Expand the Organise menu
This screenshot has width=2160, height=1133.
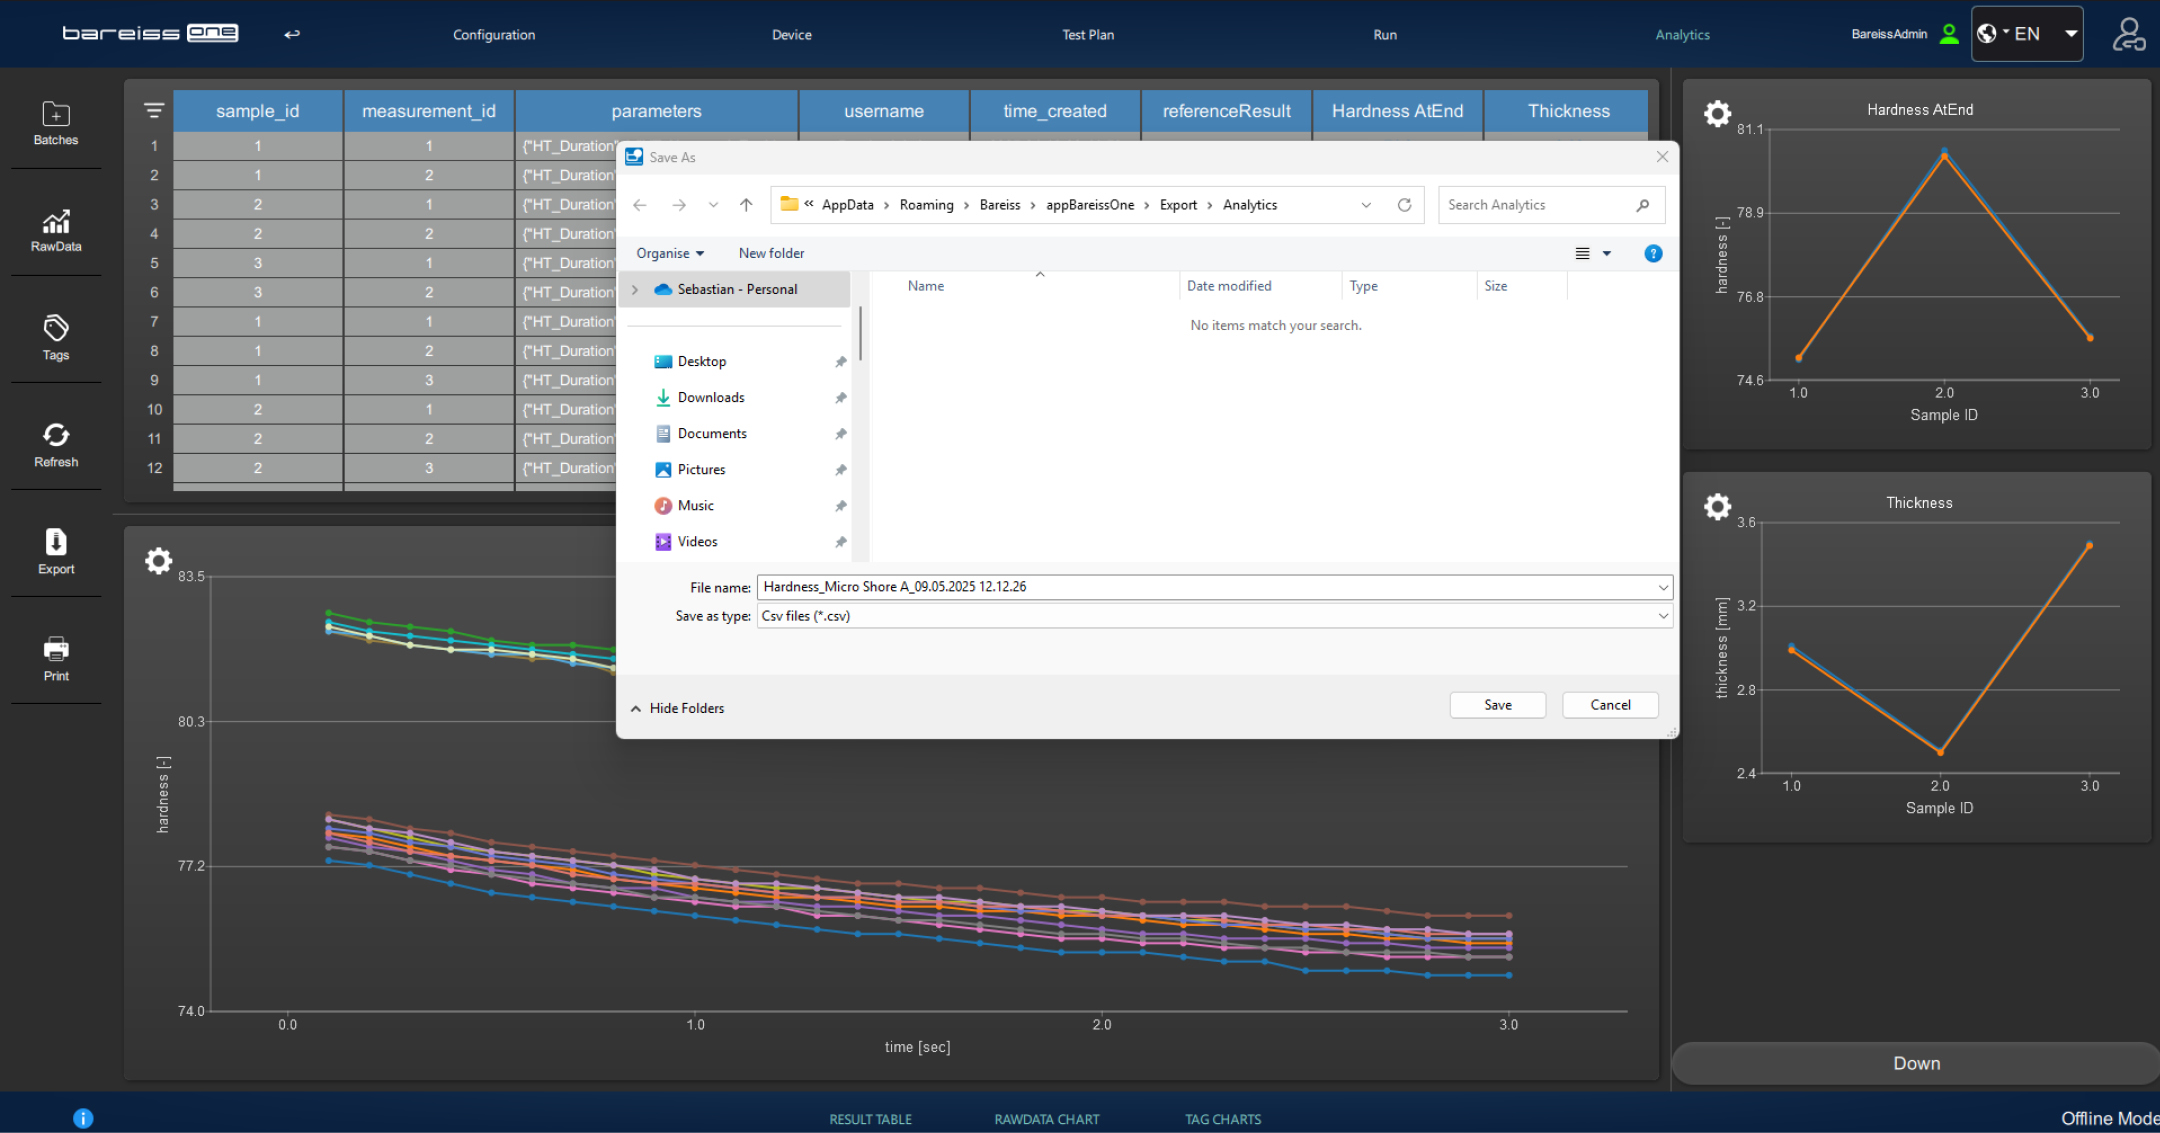click(670, 254)
